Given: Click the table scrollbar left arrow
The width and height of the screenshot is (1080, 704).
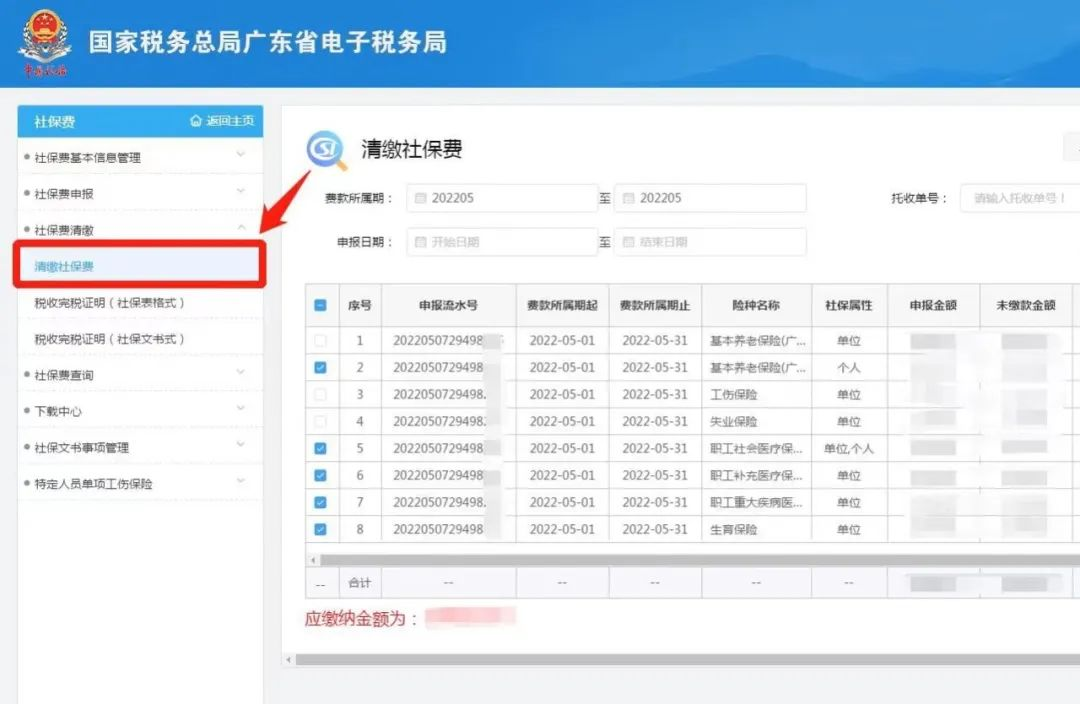Looking at the screenshot, I should pos(313,560).
